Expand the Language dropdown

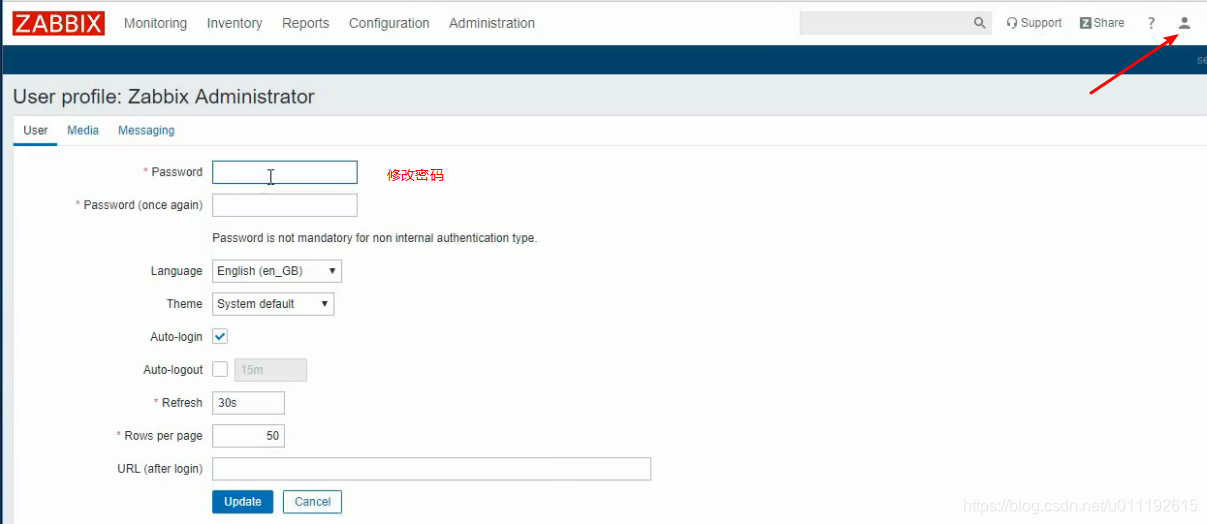pos(277,271)
